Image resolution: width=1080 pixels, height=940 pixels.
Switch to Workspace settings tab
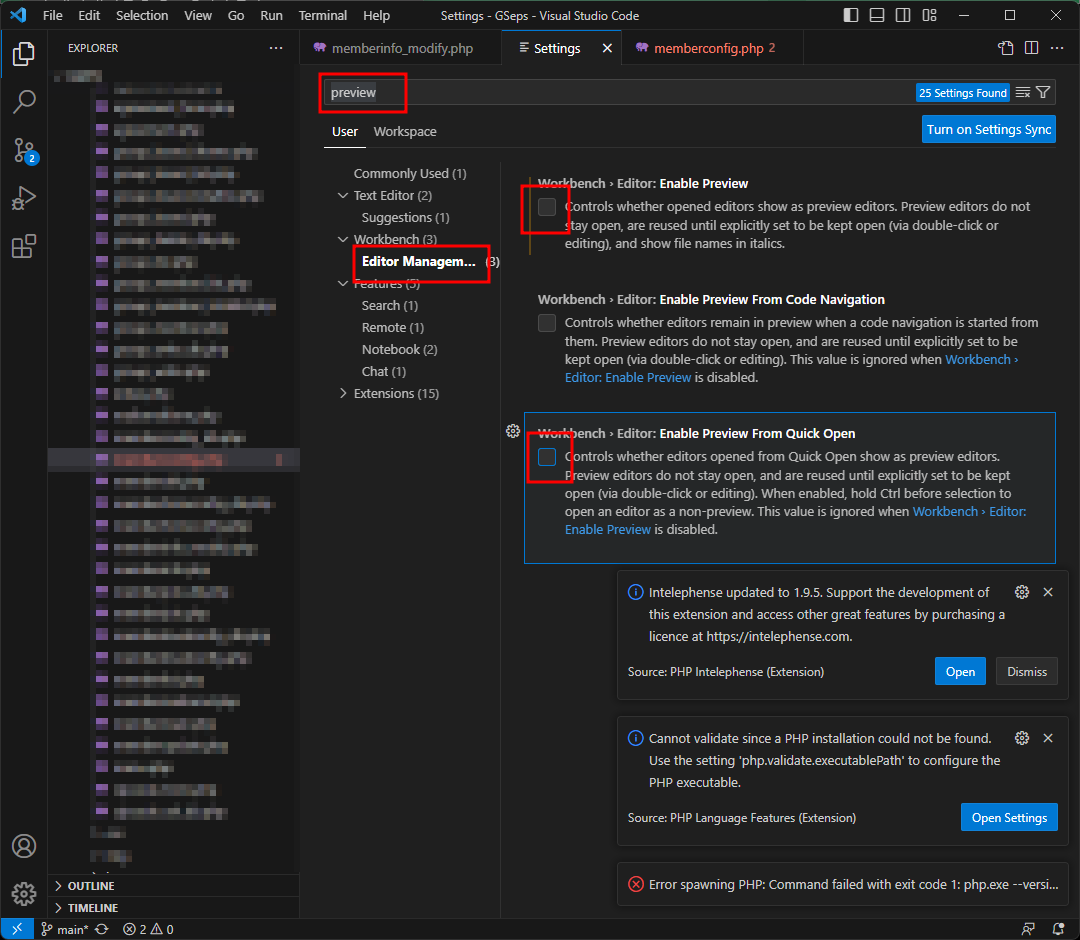pyautogui.click(x=405, y=132)
